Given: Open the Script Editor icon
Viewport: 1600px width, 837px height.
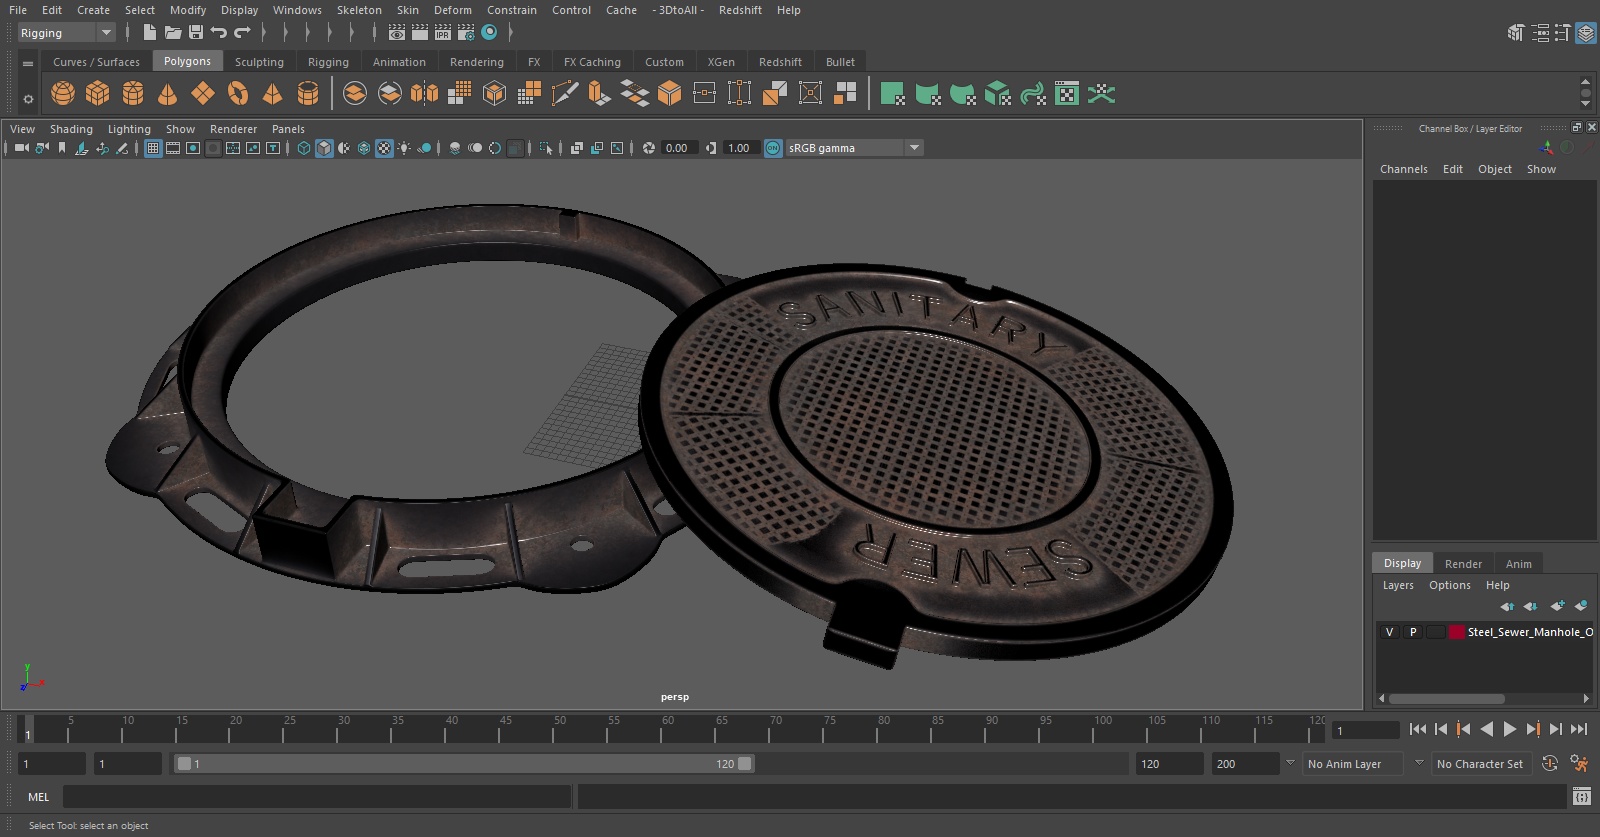Looking at the screenshot, I should 1581,796.
